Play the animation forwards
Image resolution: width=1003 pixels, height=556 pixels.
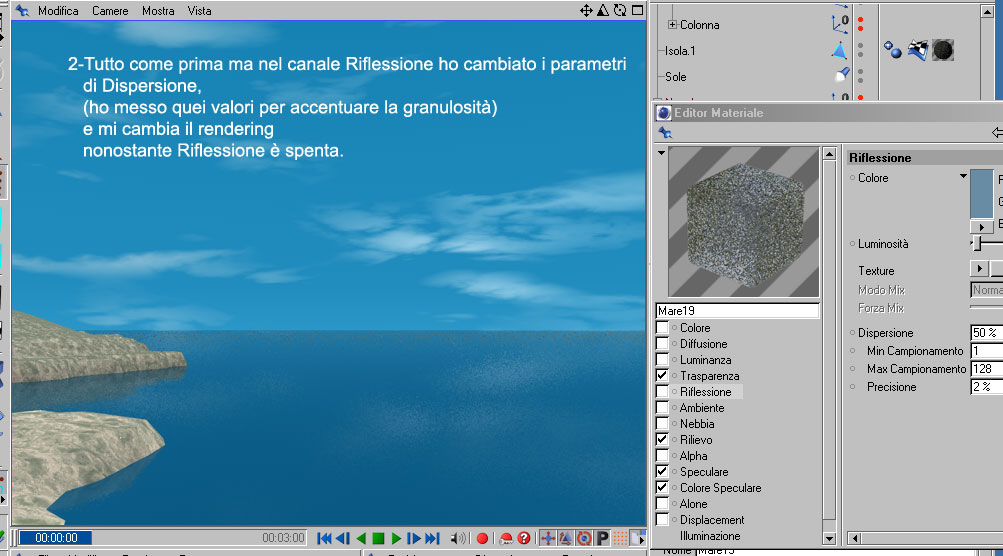point(396,538)
